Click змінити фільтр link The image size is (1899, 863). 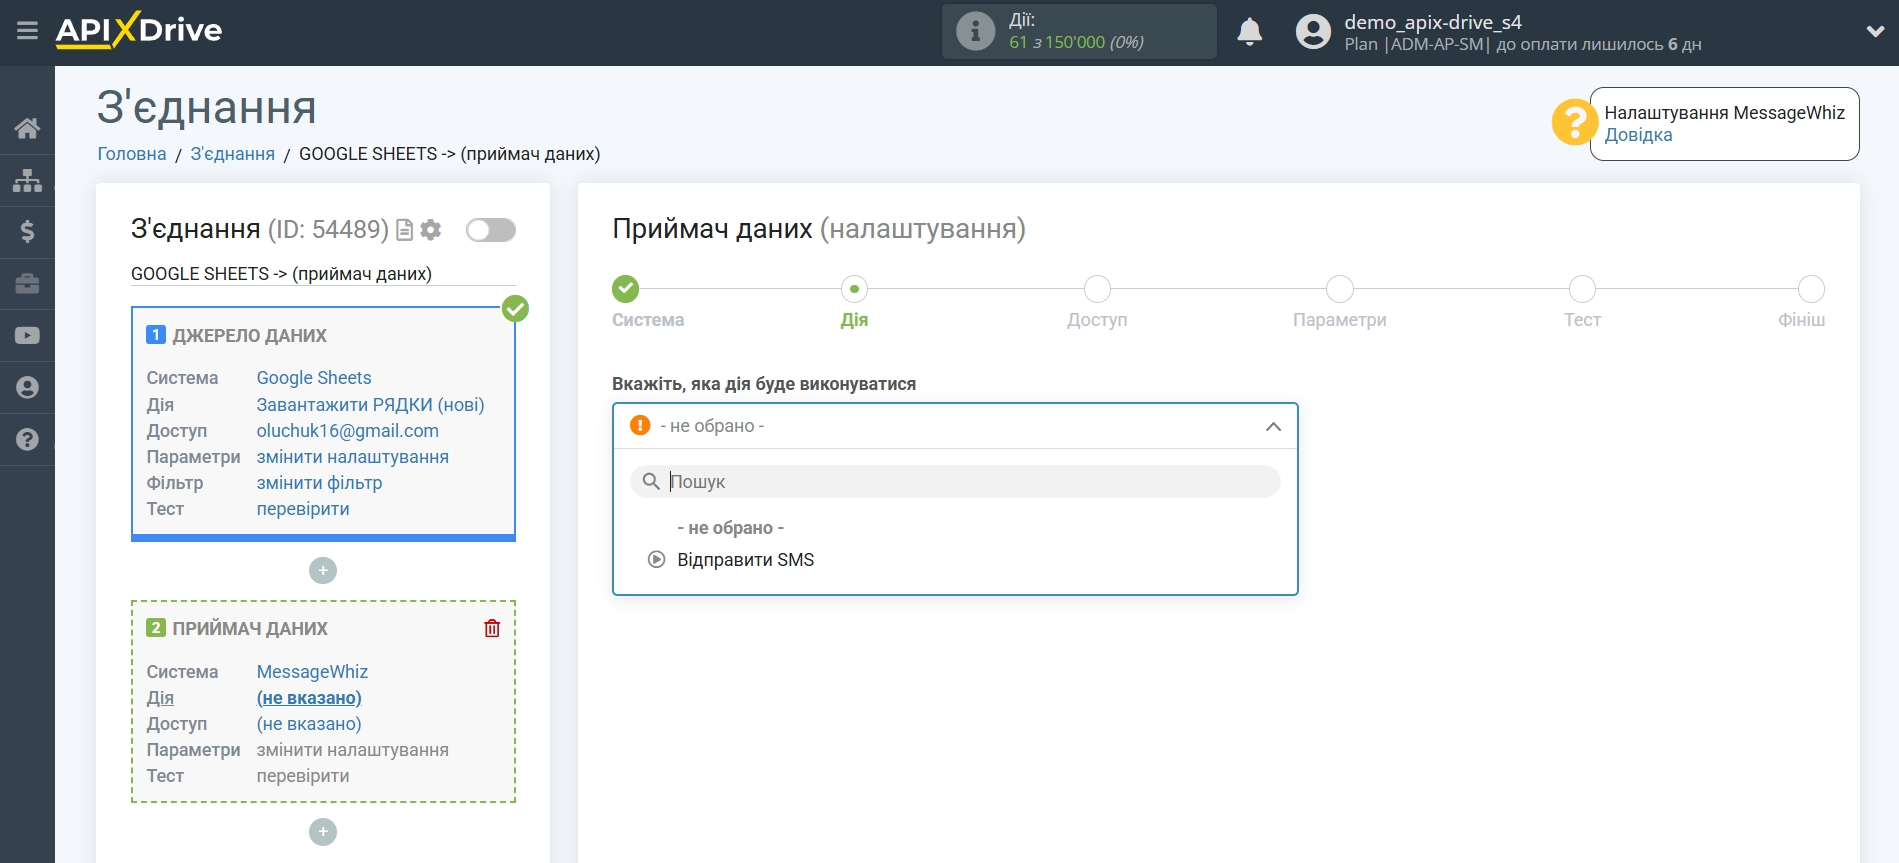click(x=320, y=483)
